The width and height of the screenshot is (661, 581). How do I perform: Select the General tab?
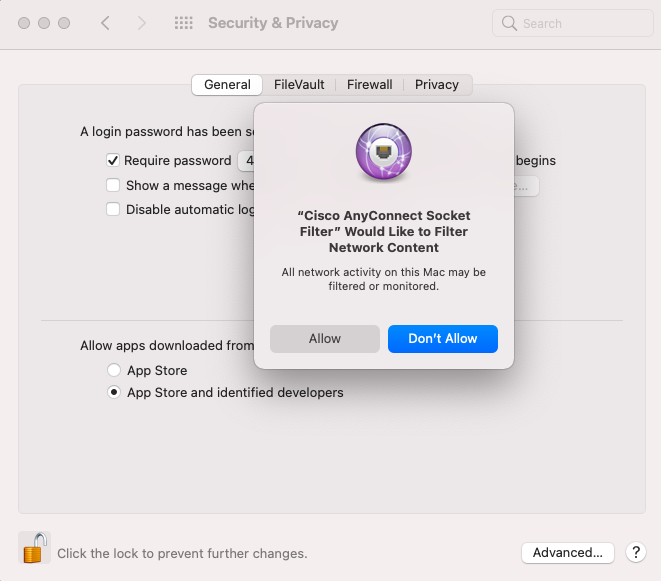click(x=227, y=85)
